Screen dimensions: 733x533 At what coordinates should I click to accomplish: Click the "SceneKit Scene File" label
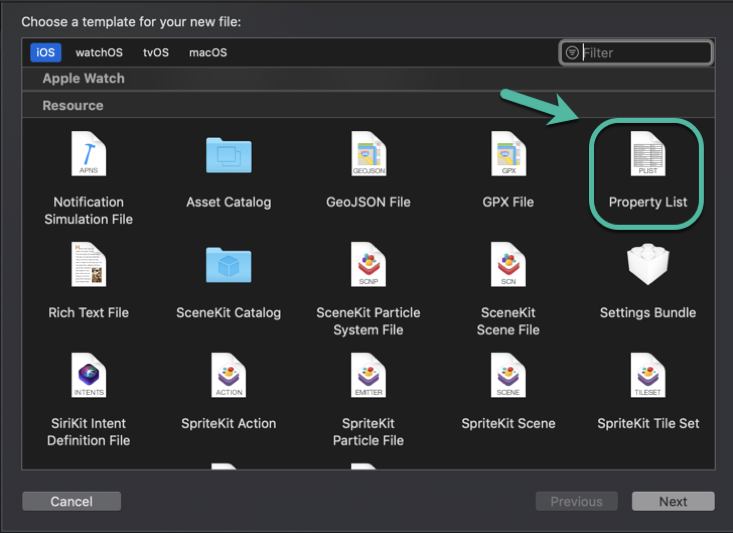tap(508, 321)
